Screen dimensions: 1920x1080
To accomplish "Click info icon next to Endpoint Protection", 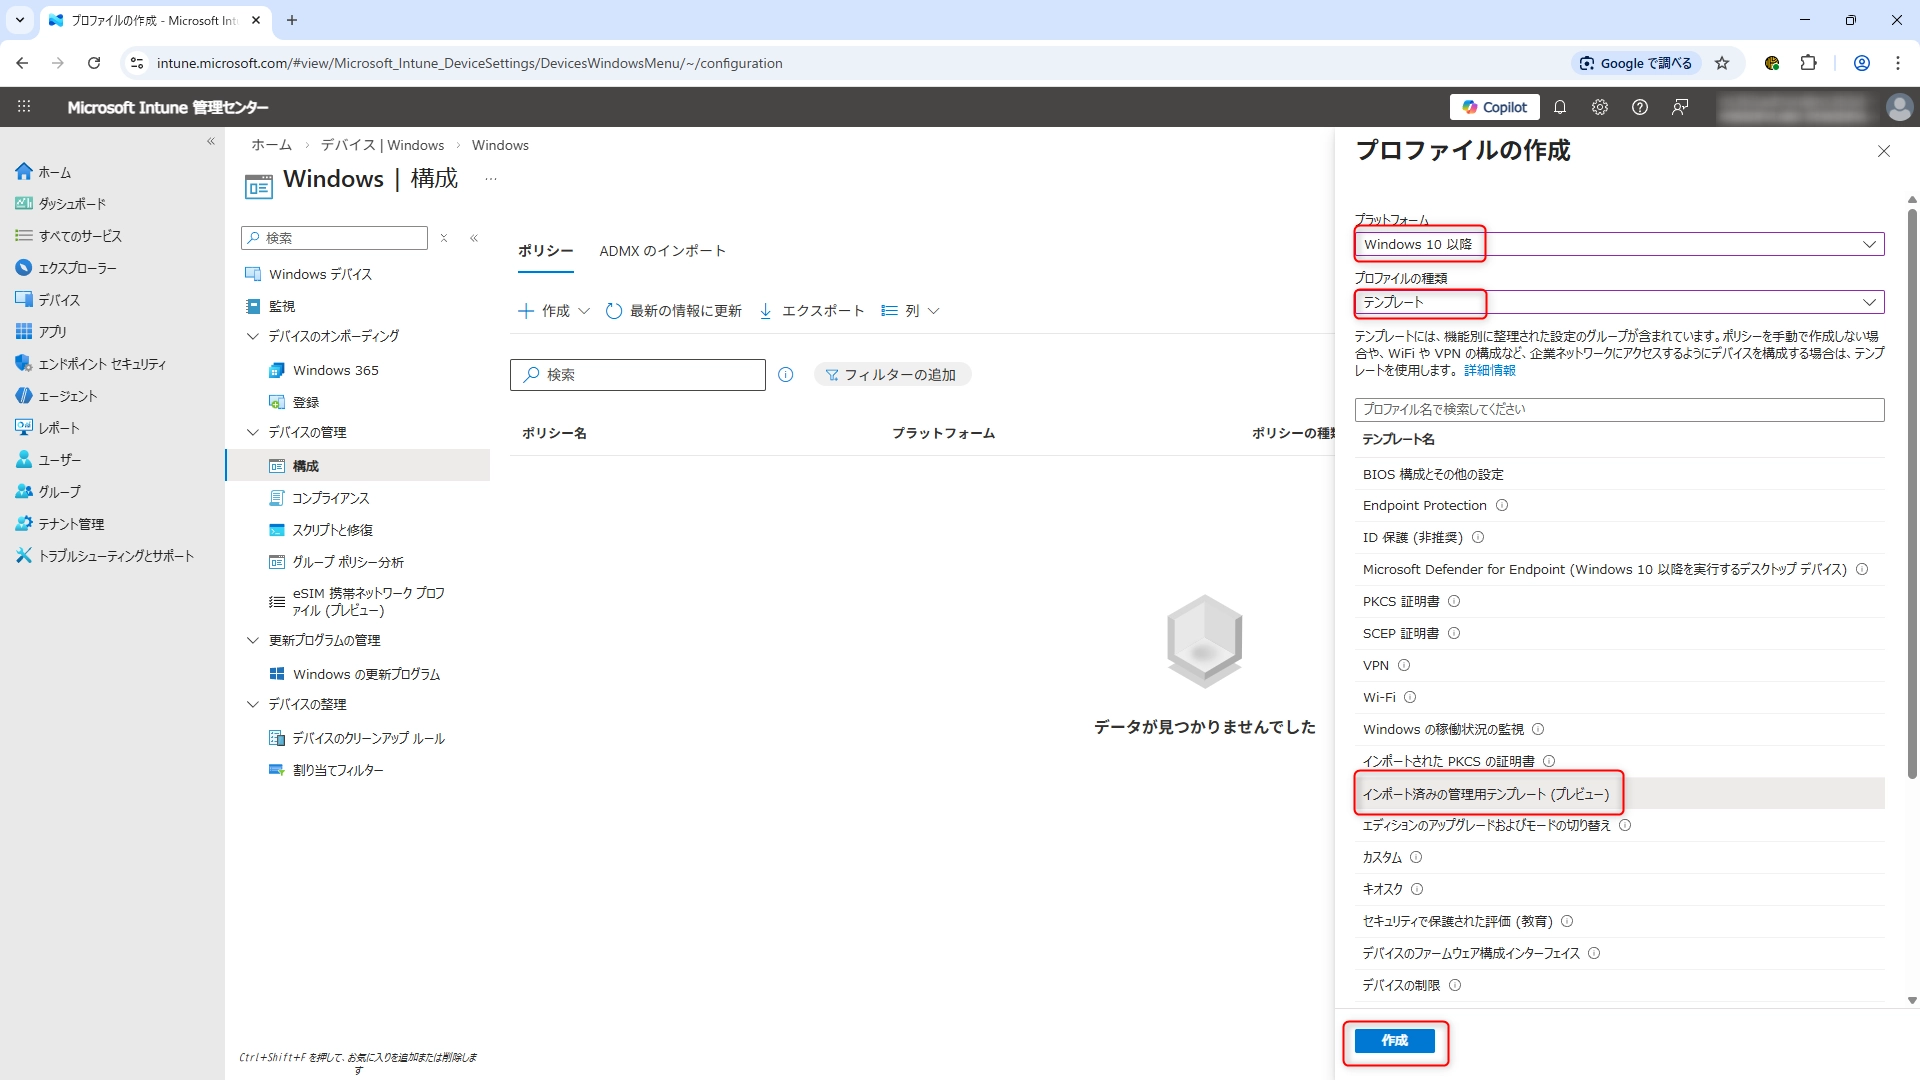I will pyautogui.click(x=1502, y=505).
